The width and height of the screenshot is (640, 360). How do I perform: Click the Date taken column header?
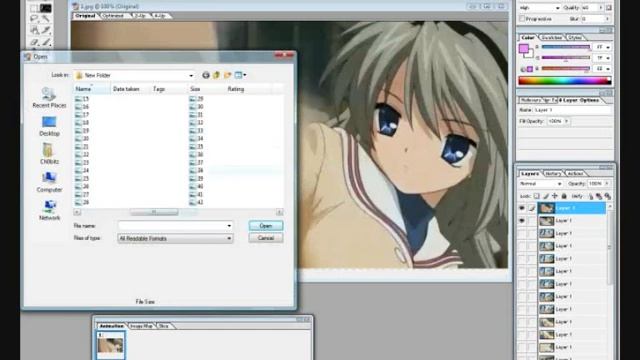[130, 89]
